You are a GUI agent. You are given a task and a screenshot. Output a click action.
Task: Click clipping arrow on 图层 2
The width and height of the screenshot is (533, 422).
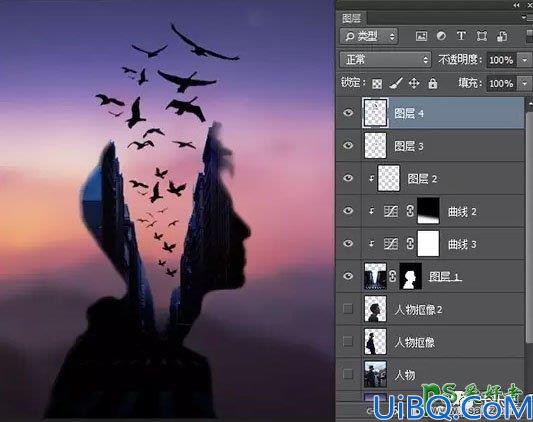pos(372,179)
